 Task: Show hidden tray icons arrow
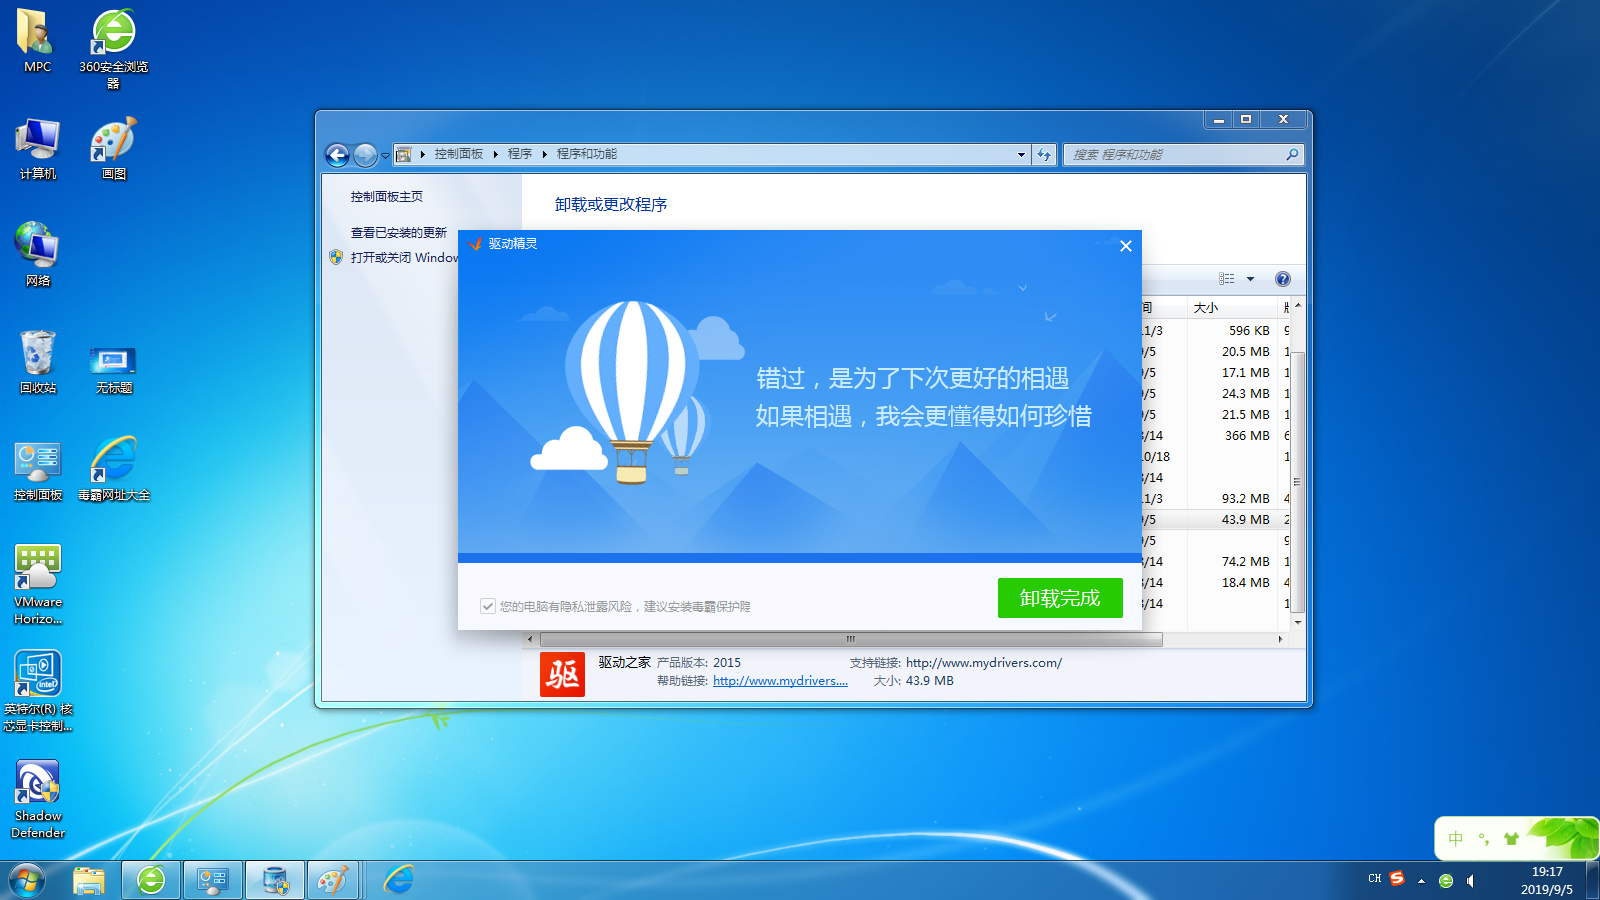click(x=1421, y=881)
